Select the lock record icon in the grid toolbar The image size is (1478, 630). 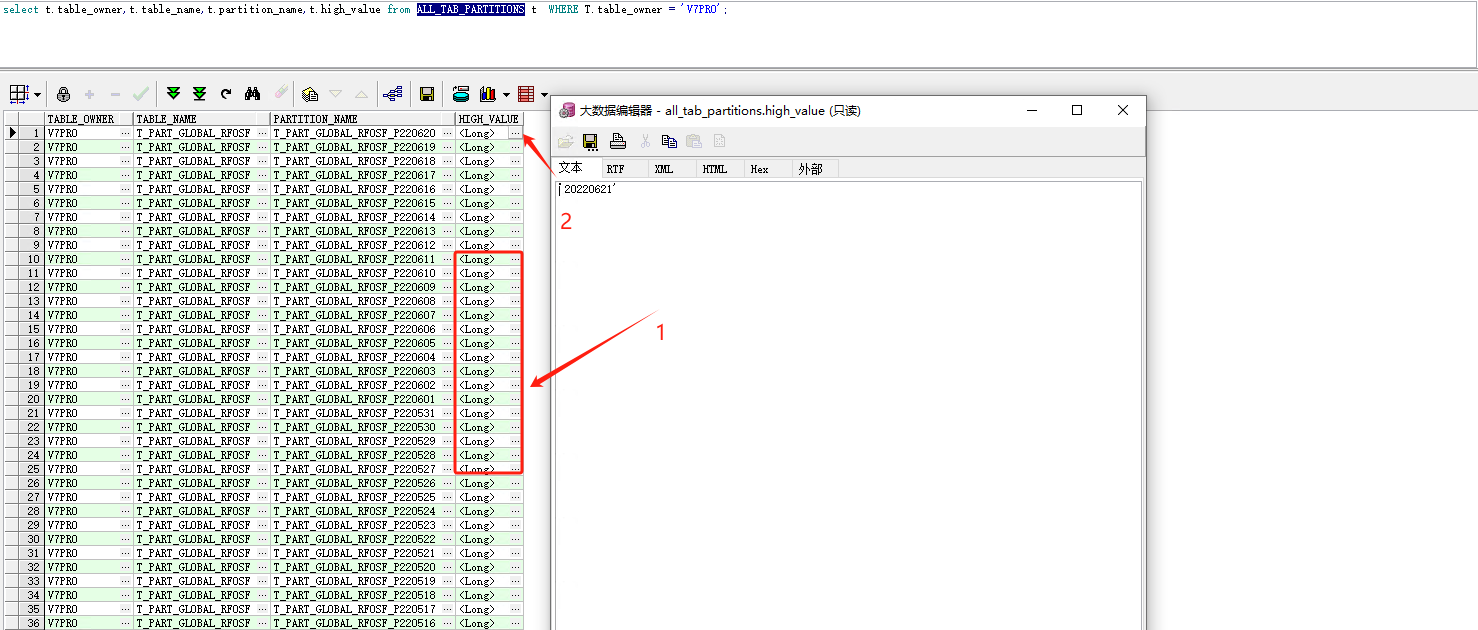[63, 93]
